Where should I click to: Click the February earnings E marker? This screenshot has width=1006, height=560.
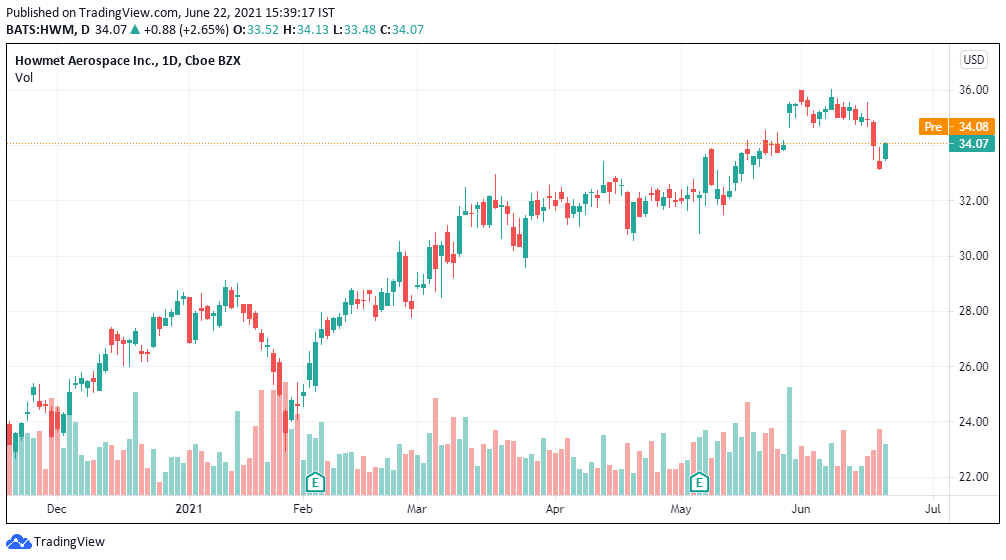click(315, 482)
